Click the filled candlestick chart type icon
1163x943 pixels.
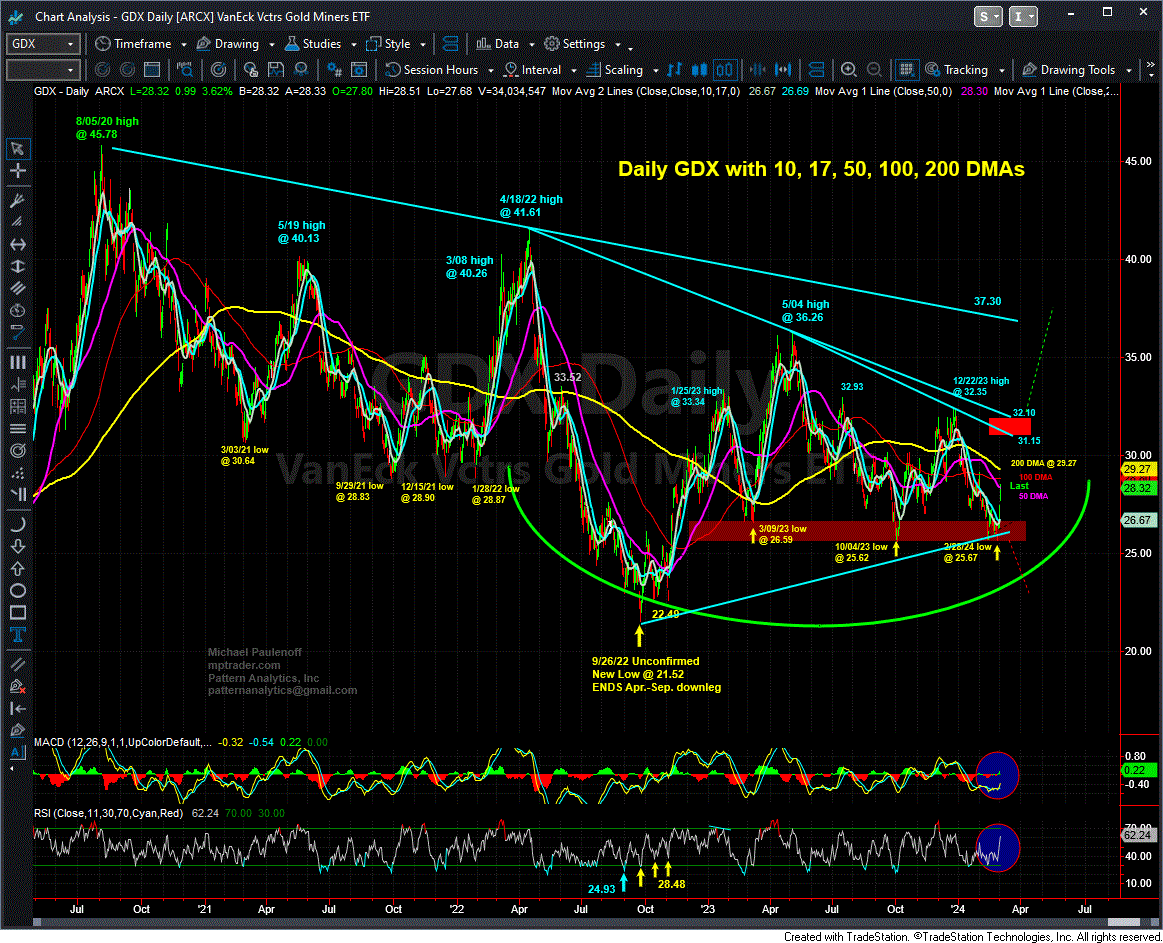click(x=699, y=70)
